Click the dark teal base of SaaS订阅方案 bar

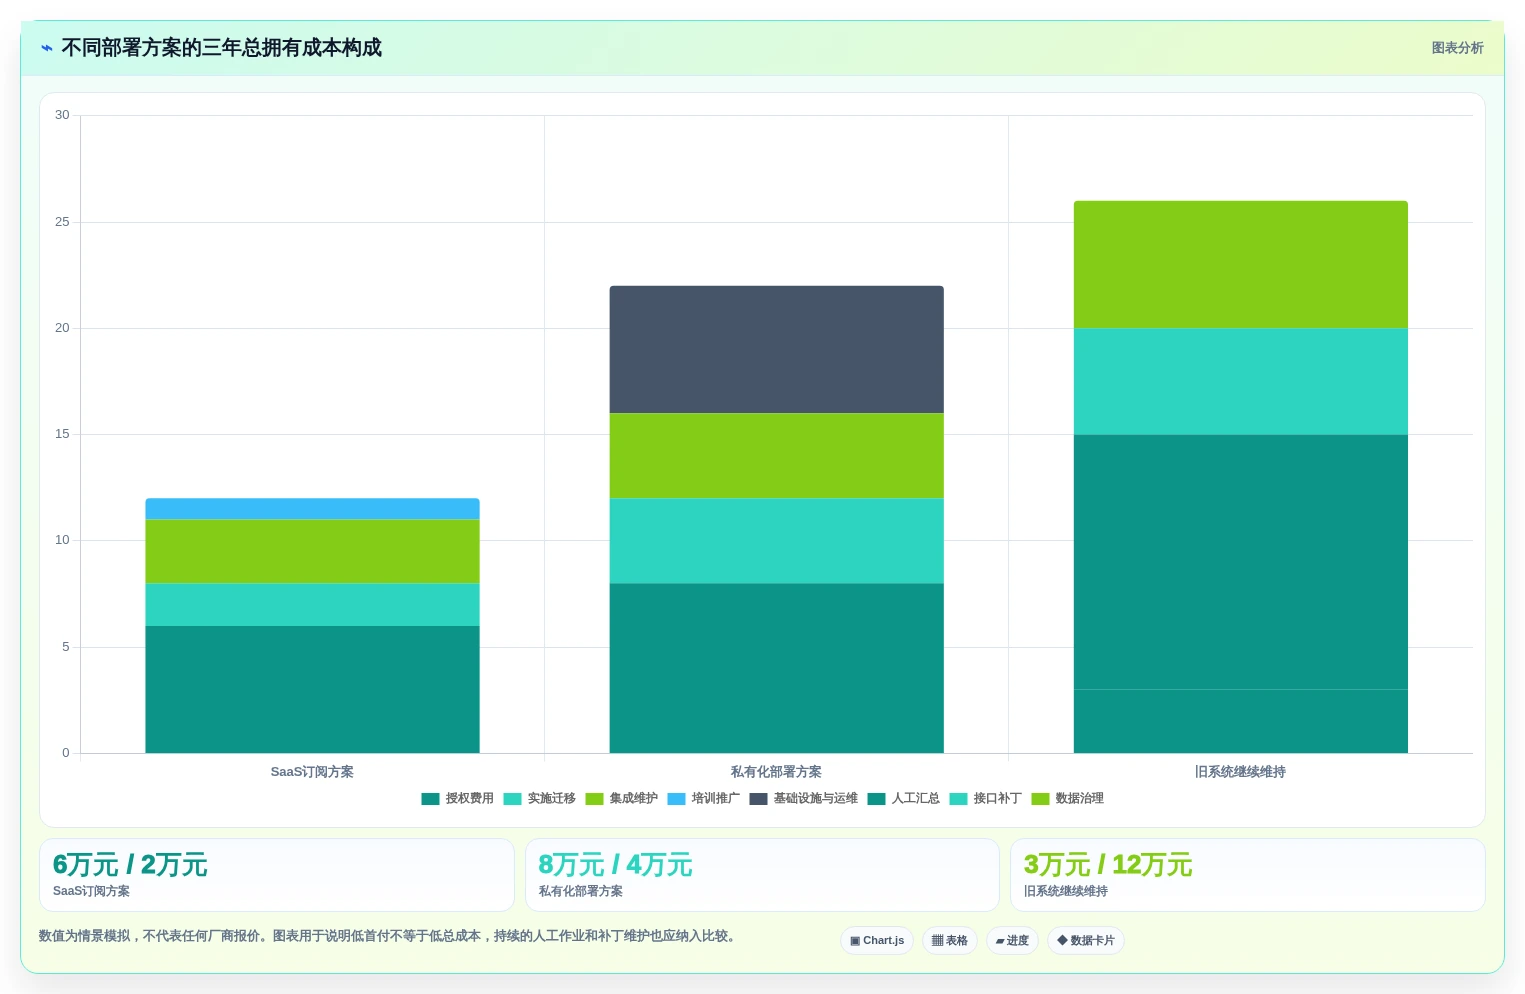click(312, 690)
